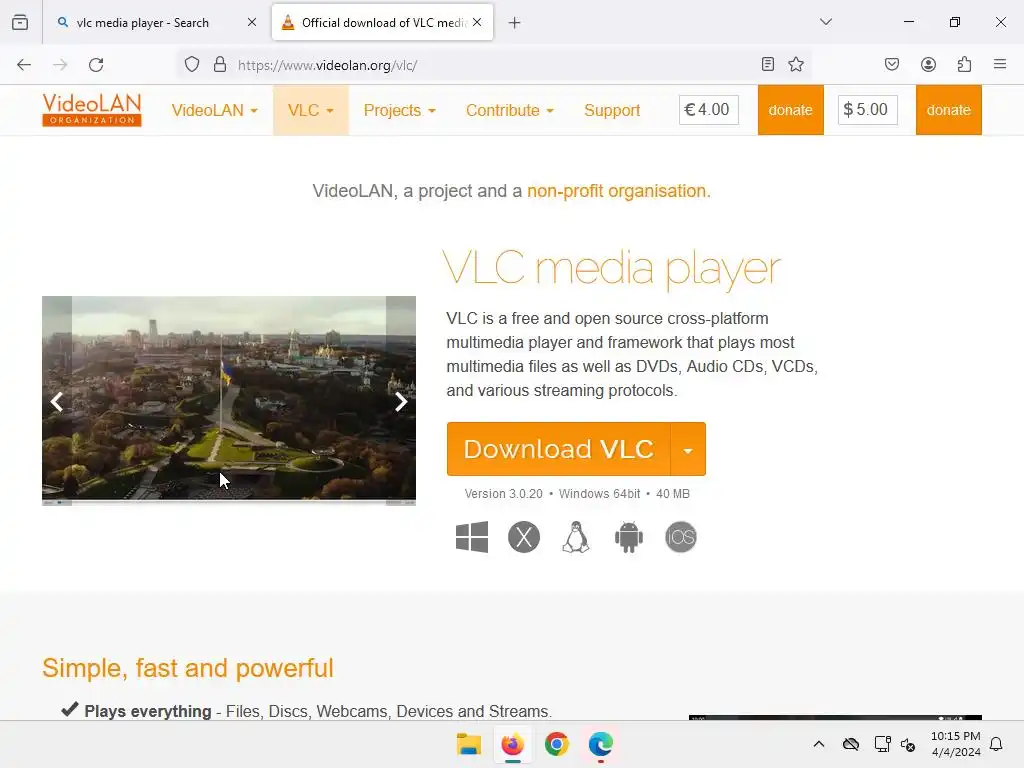Screen dimensions: 1024x768
Task: Click the macOS X platform icon
Action: tap(524, 537)
